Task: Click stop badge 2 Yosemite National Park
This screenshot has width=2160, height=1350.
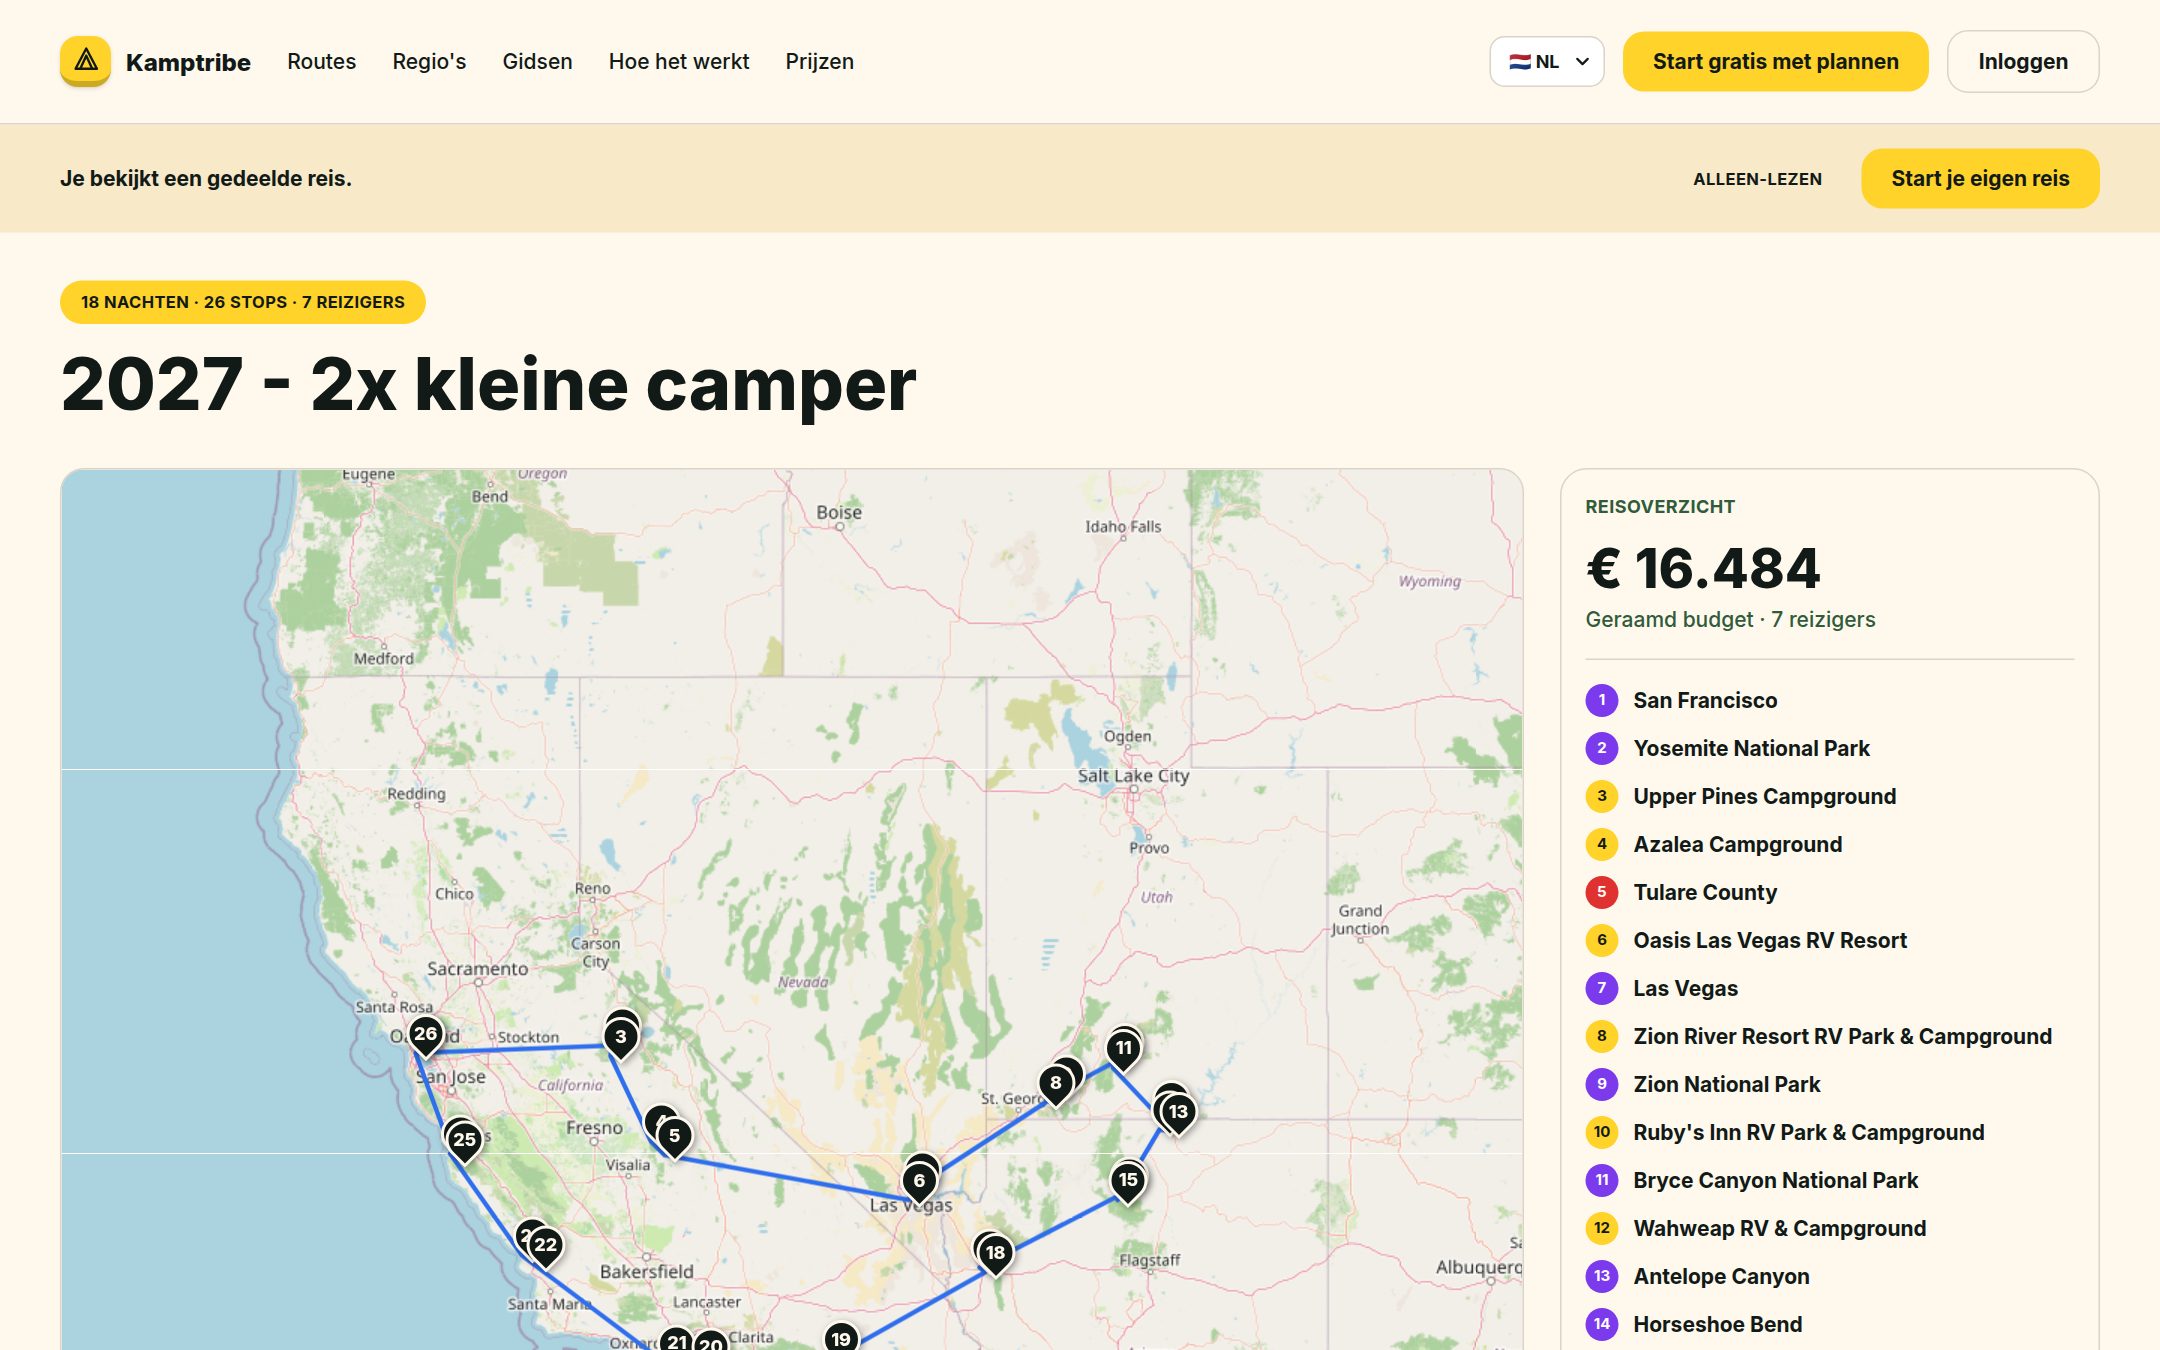Action: tap(1601, 748)
